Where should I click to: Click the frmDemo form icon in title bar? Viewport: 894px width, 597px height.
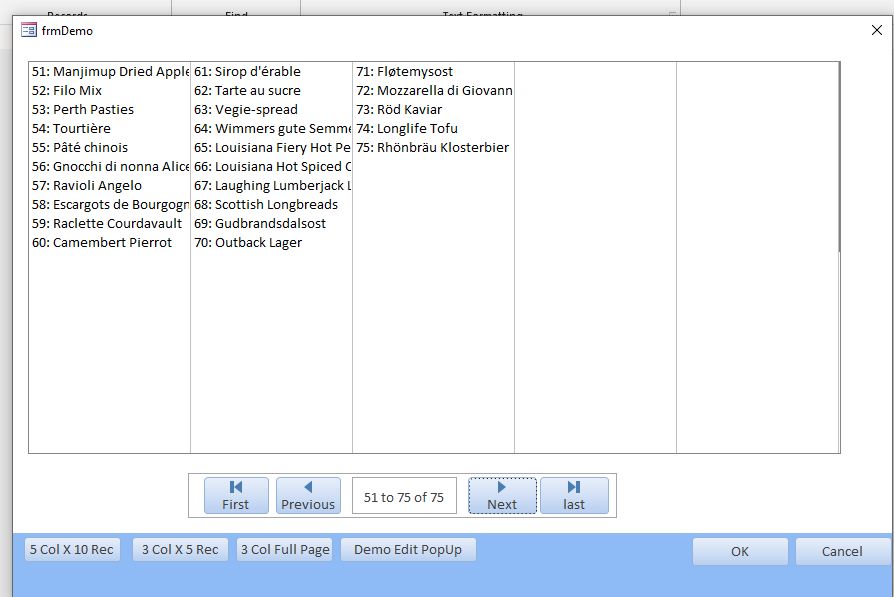pos(29,30)
